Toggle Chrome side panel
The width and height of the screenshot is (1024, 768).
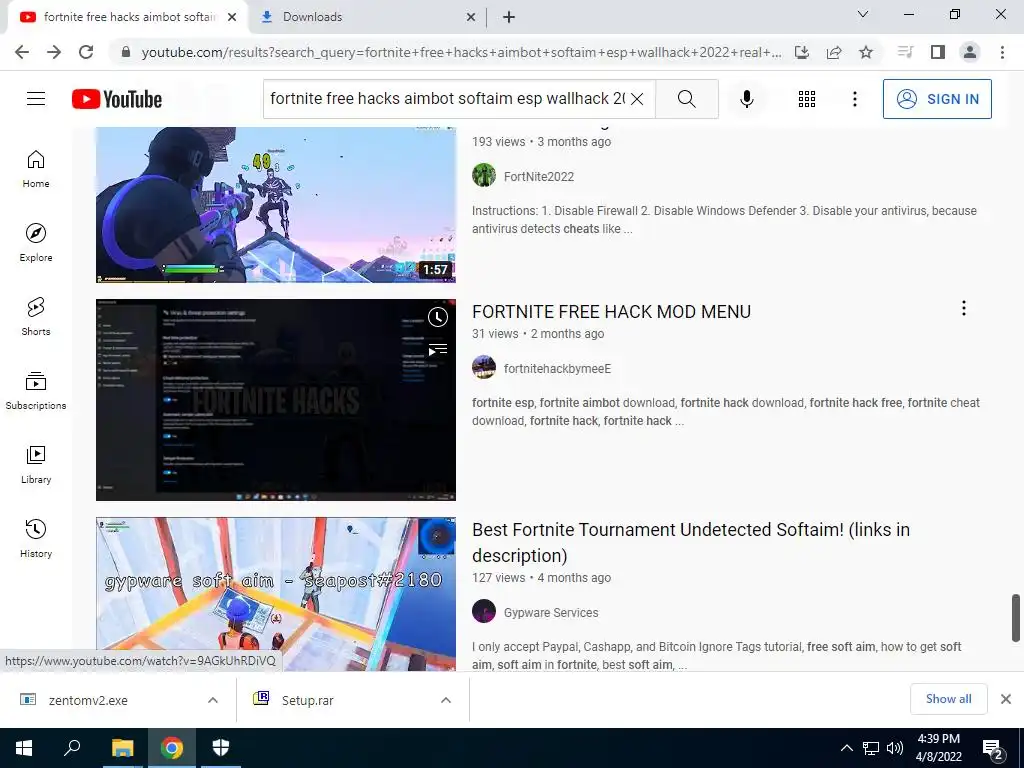click(938, 52)
